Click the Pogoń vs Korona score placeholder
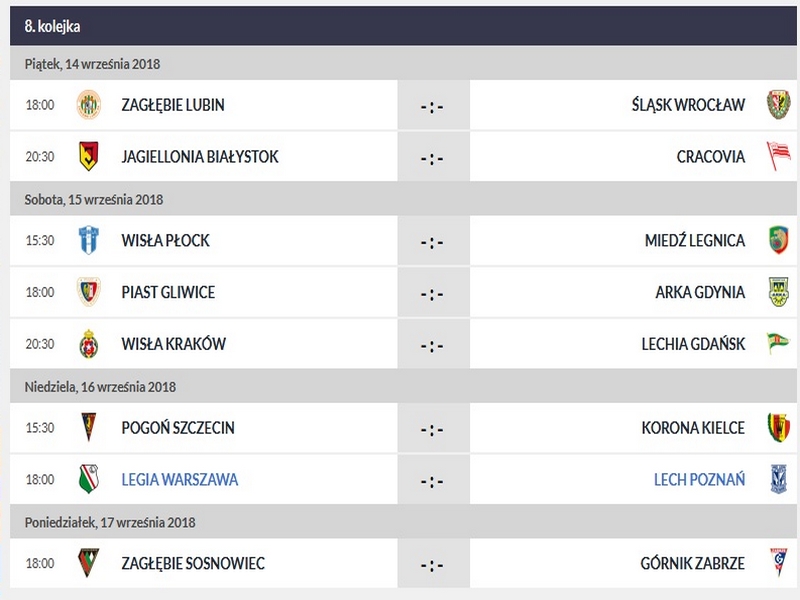 click(432, 429)
